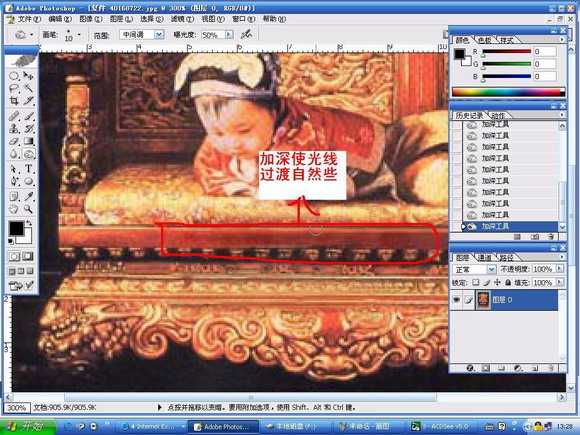Toggle the link box of 图层 0

(469, 300)
